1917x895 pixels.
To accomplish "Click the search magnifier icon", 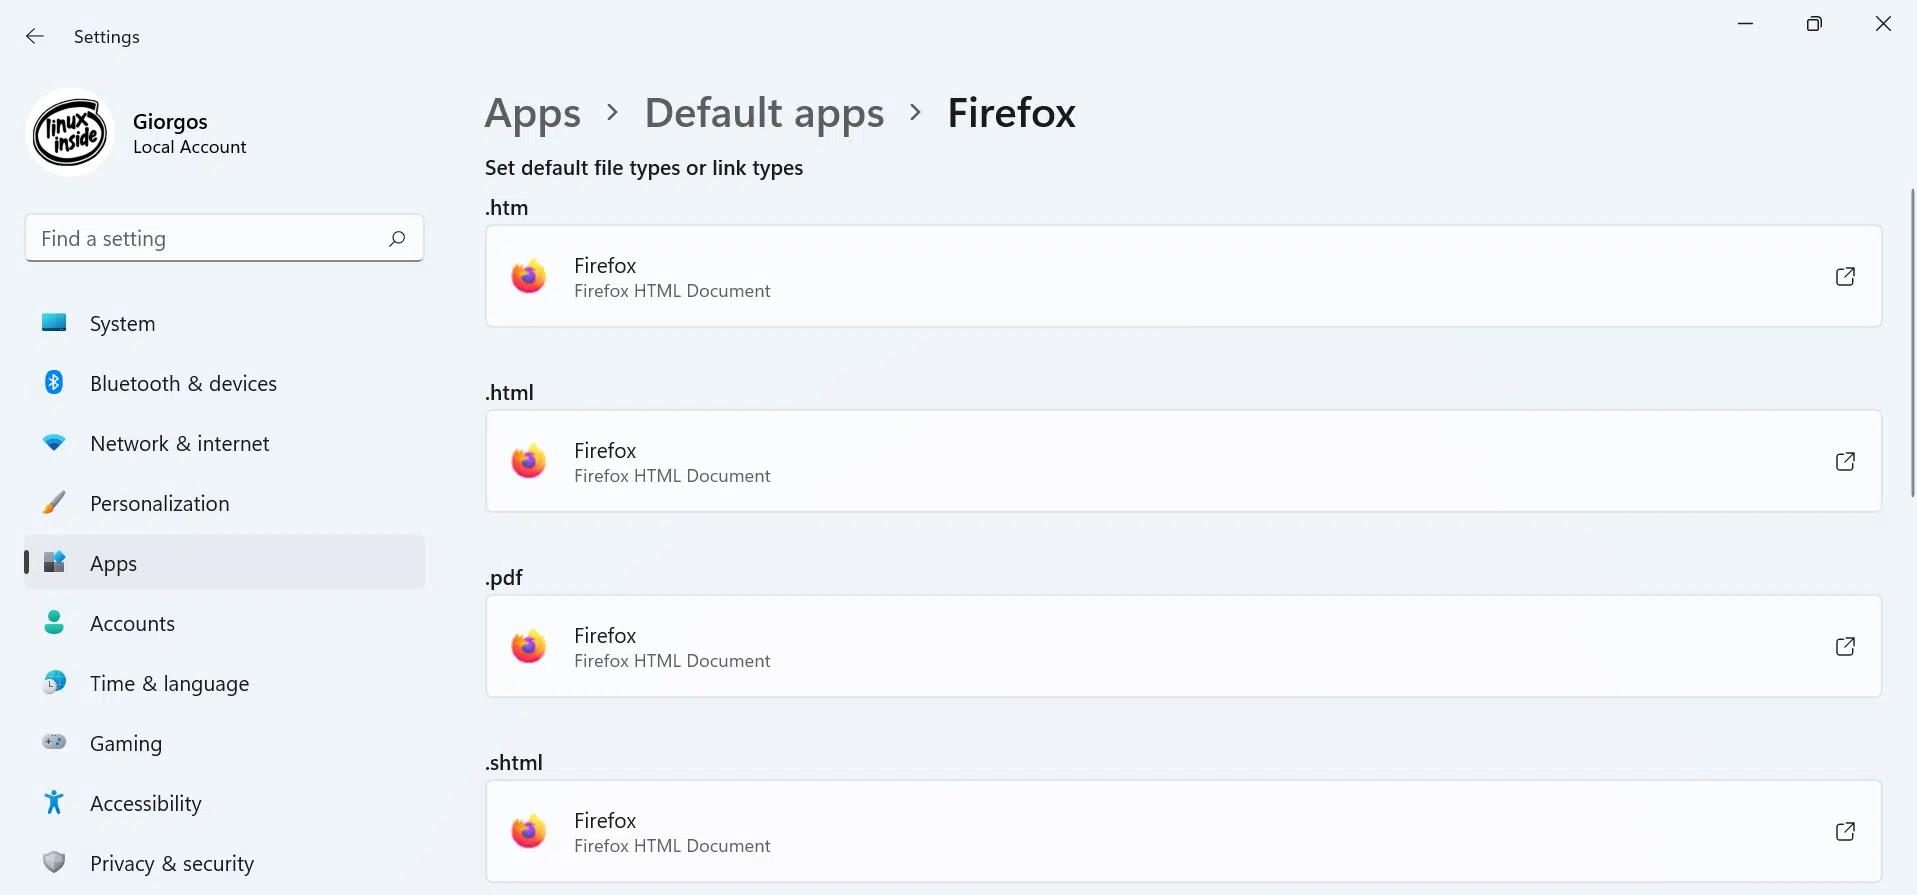I will [x=397, y=238].
